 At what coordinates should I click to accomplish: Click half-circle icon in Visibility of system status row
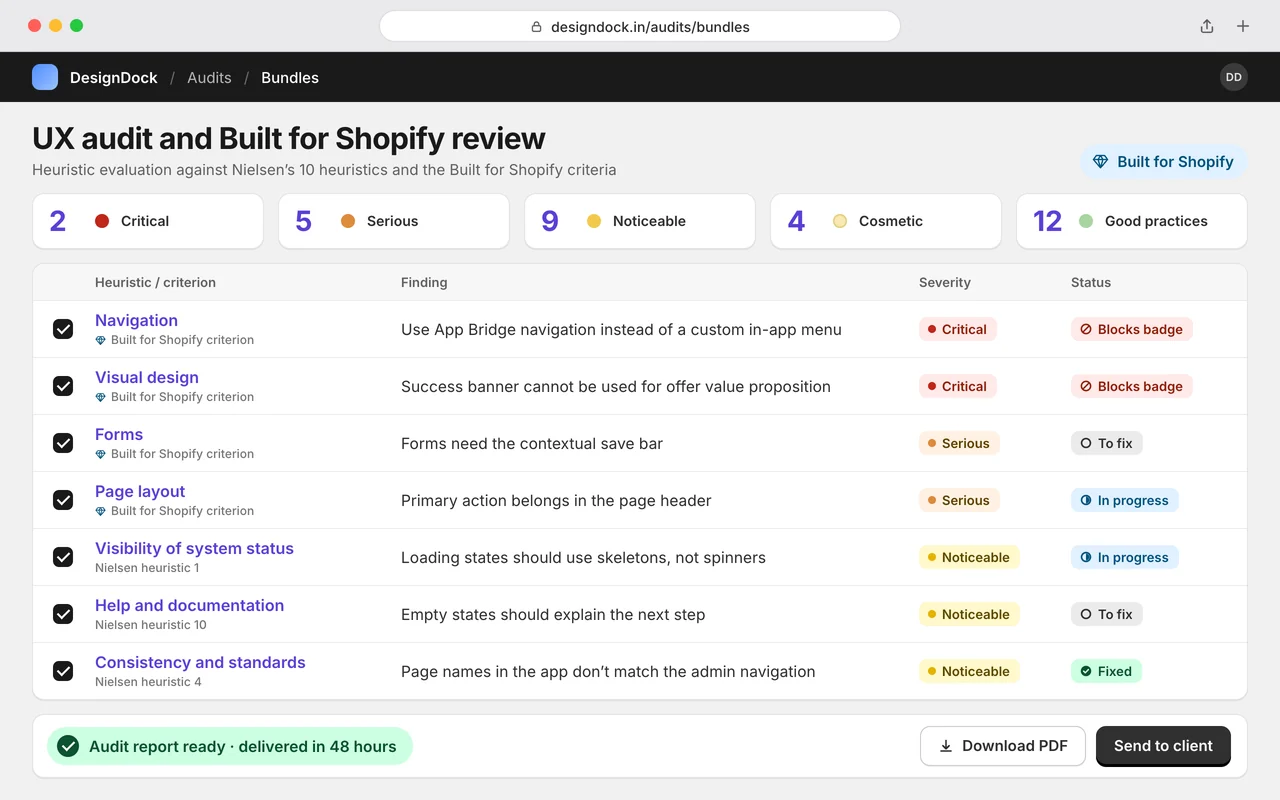point(1086,557)
